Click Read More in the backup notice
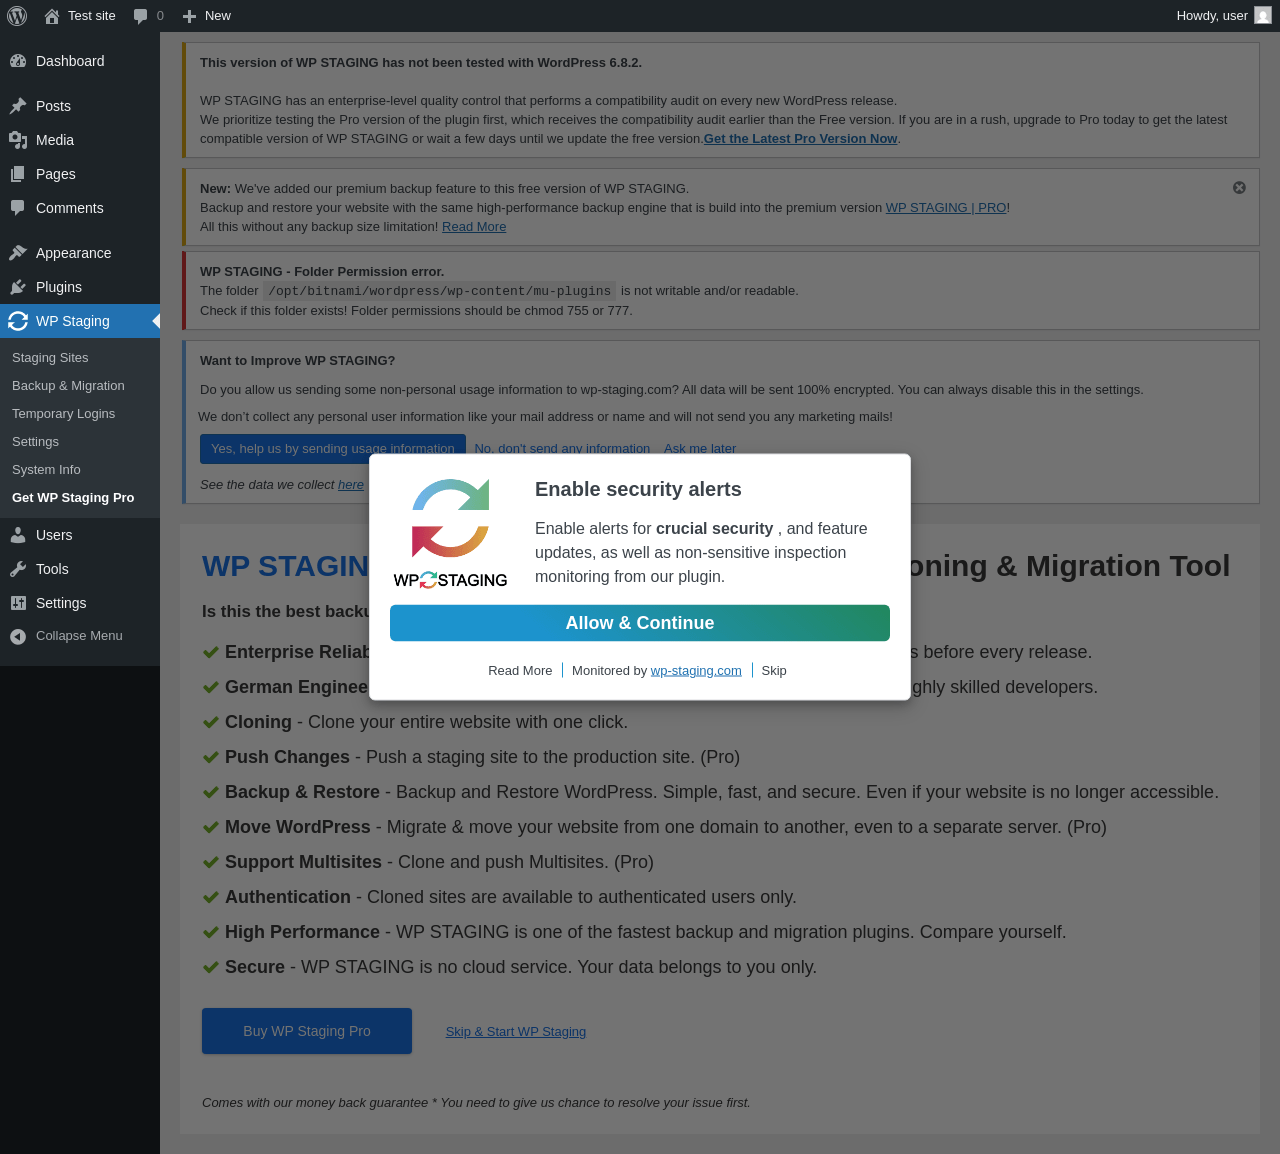The height and width of the screenshot is (1154, 1280). pyautogui.click(x=474, y=227)
